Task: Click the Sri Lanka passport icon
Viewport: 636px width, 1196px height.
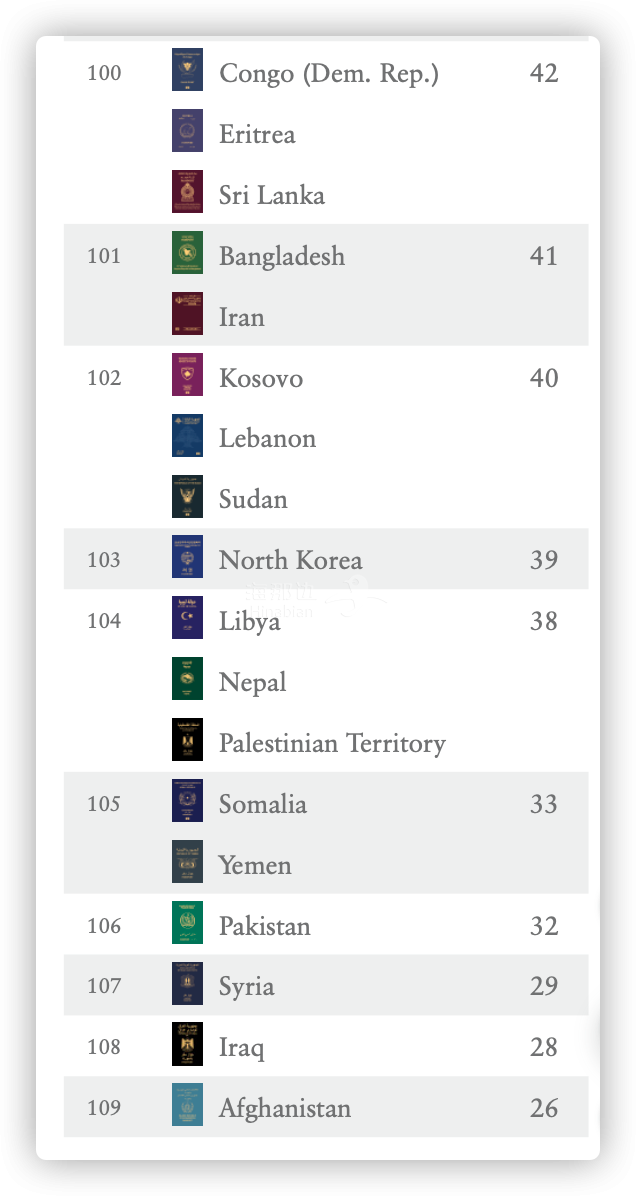Action: click(187, 191)
